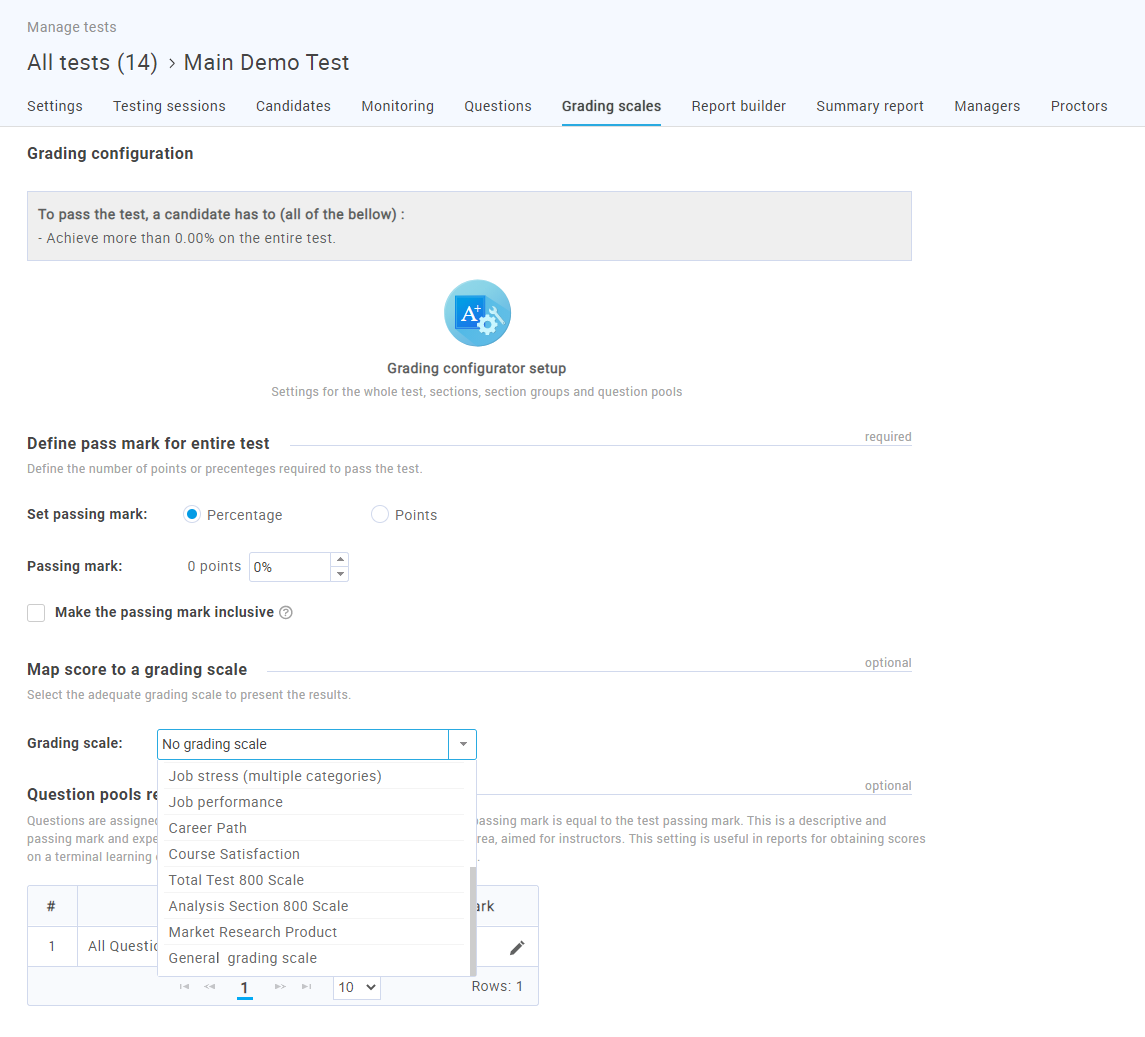Increase passing mark with up arrow
The height and width of the screenshot is (1037, 1145).
(x=340, y=560)
